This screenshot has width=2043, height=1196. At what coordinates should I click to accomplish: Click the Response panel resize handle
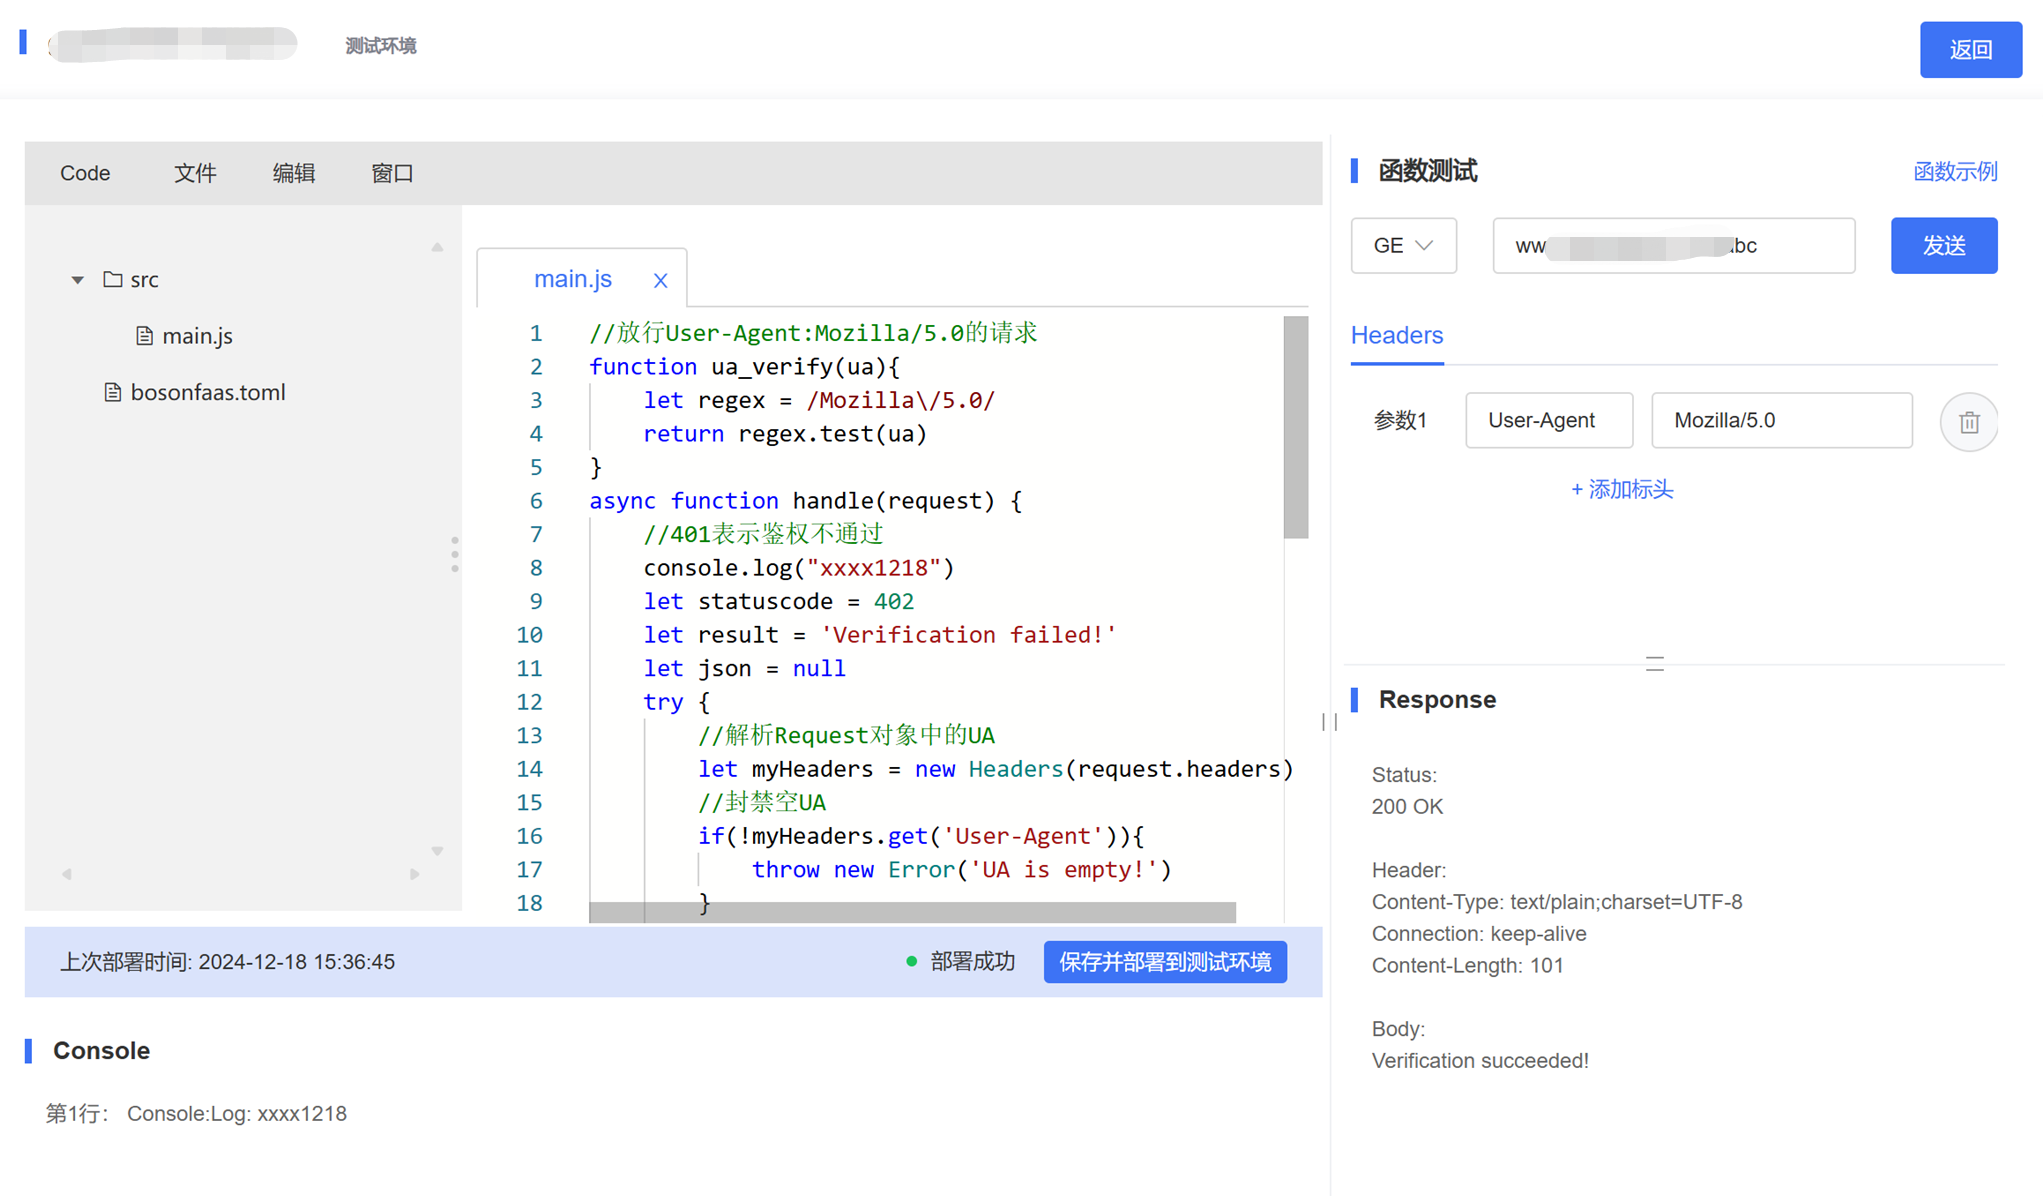pyautogui.click(x=1654, y=664)
